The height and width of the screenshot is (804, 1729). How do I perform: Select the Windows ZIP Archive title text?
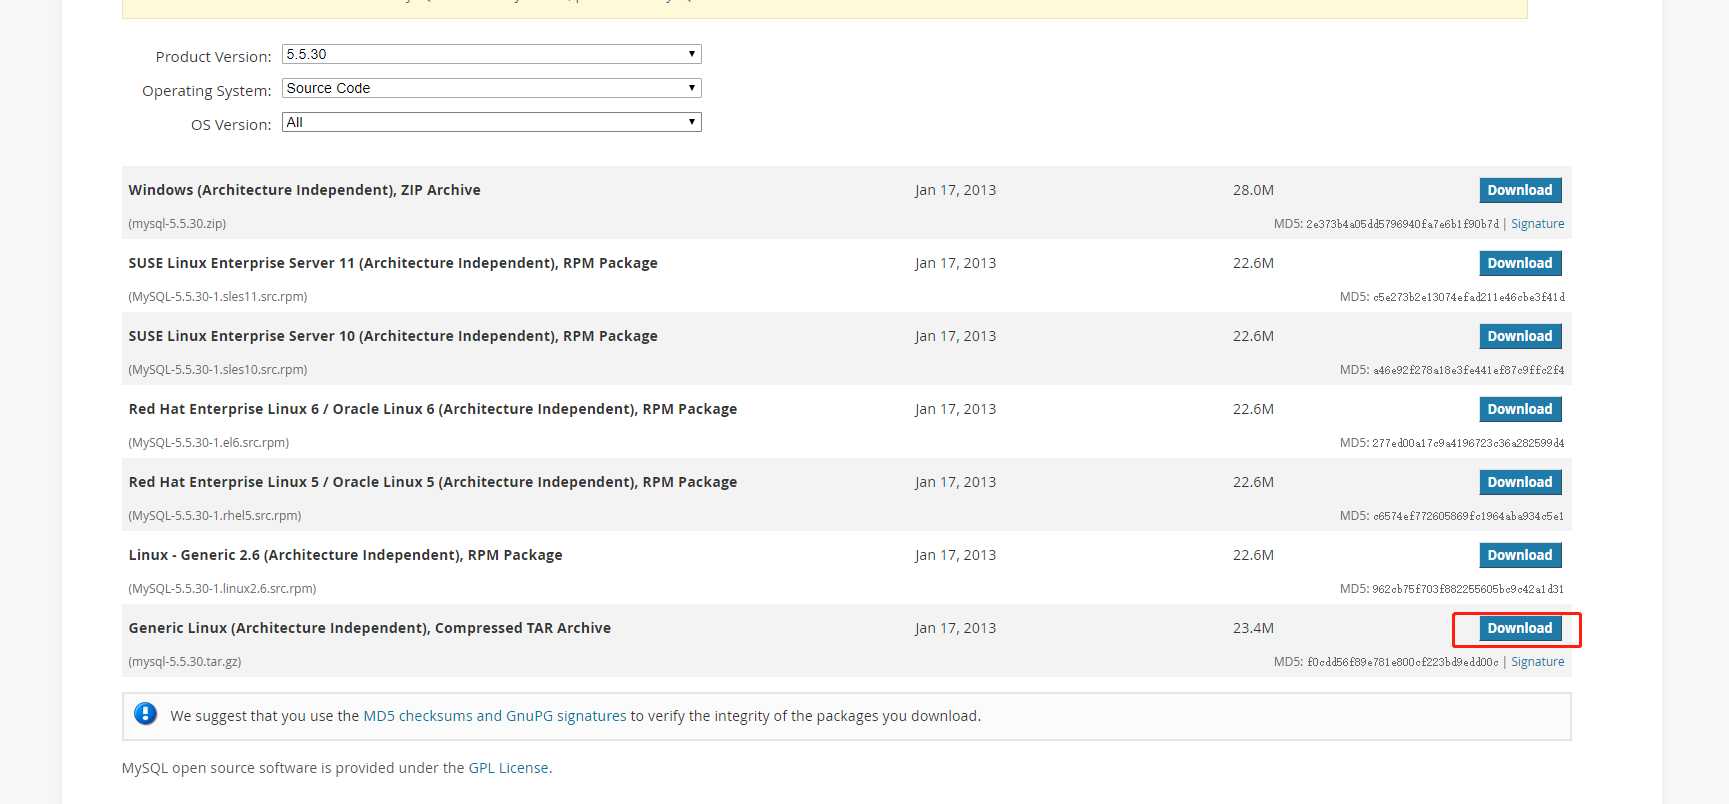tap(304, 190)
